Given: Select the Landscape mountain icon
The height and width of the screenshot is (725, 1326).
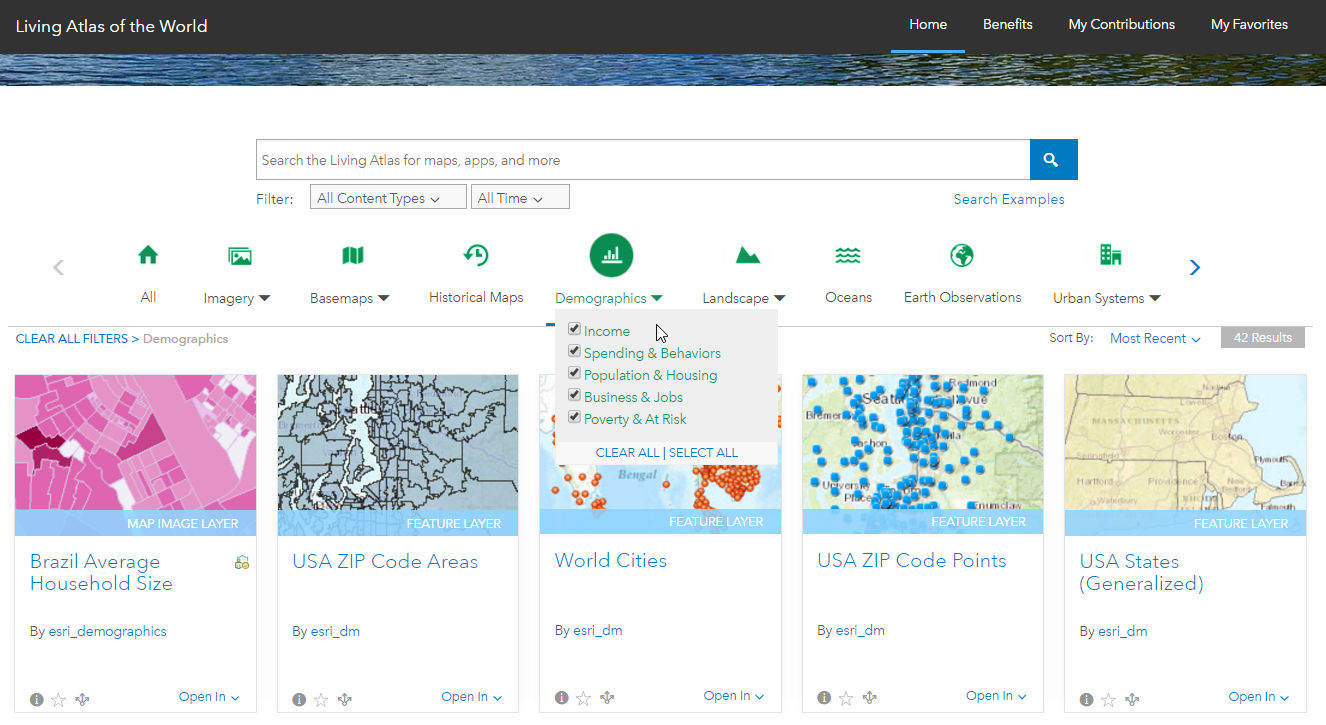Looking at the screenshot, I should (747, 256).
